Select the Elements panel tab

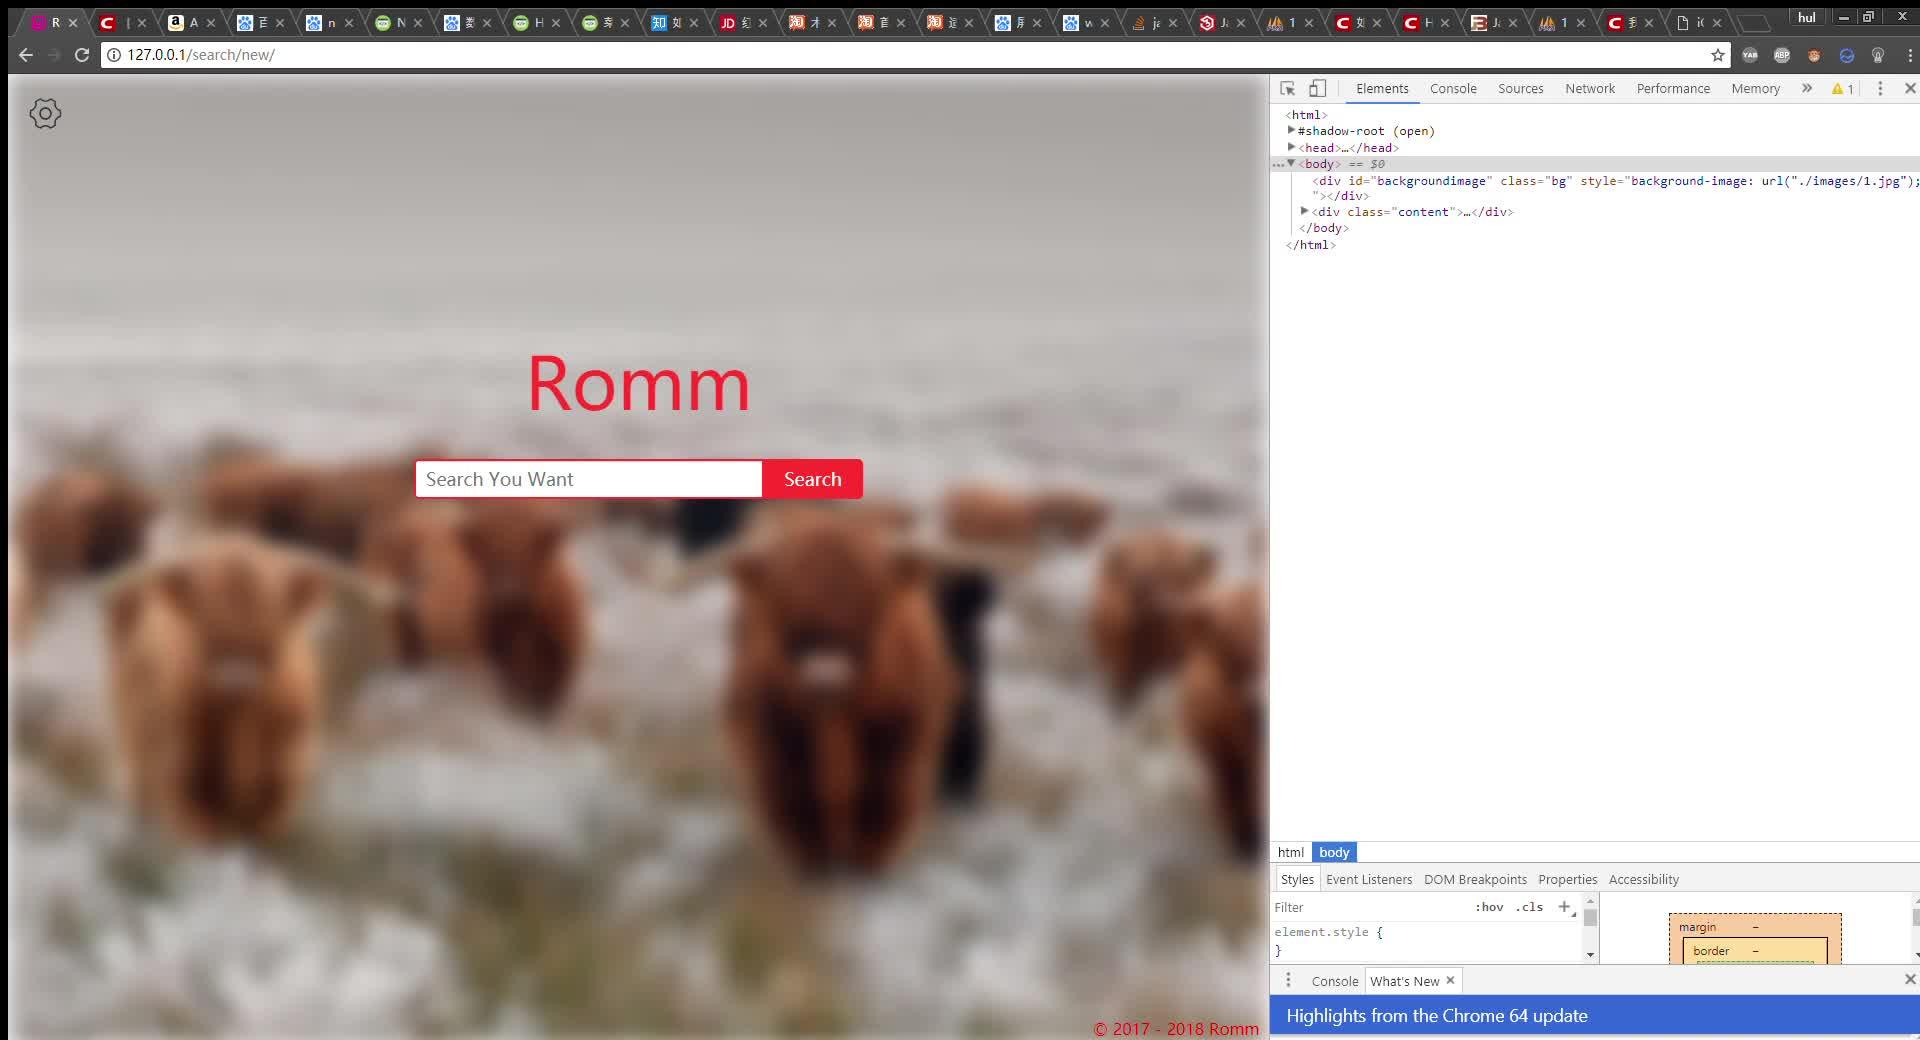coord(1382,89)
